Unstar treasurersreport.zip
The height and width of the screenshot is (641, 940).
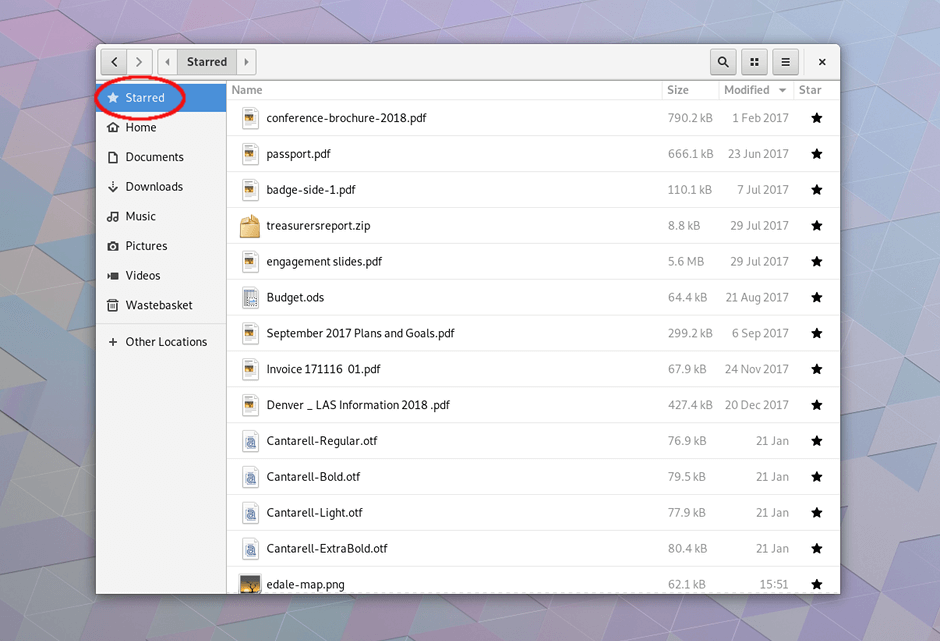817,226
